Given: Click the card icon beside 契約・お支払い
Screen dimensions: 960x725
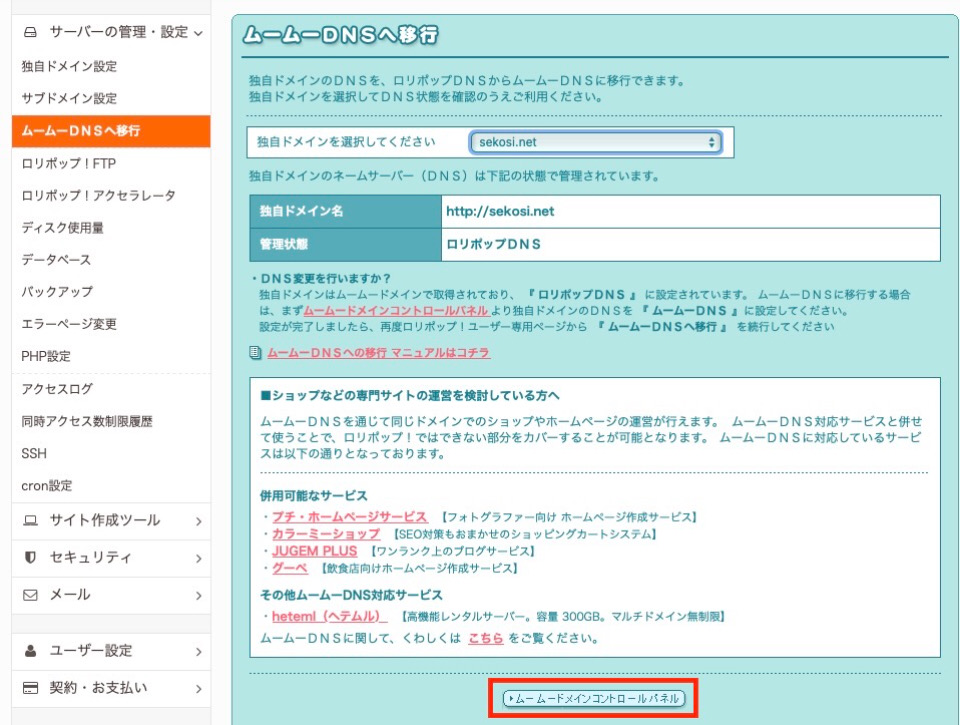Looking at the screenshot, I should point(30,688).
